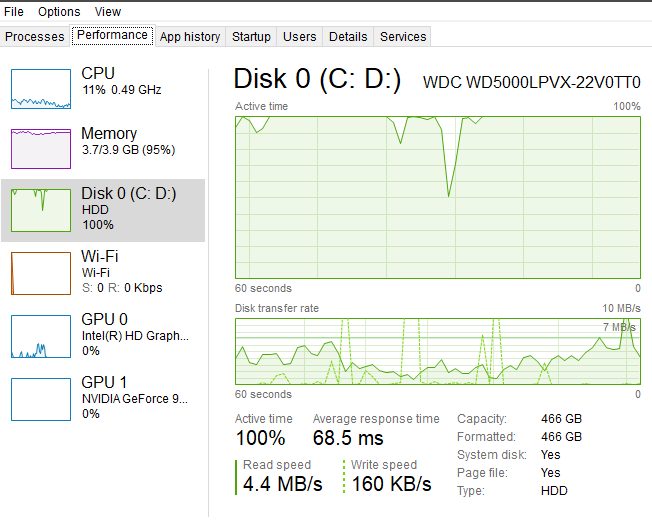Click the Disk active time graph
This screenshot has height=529, width=652.
coord(437,196)
